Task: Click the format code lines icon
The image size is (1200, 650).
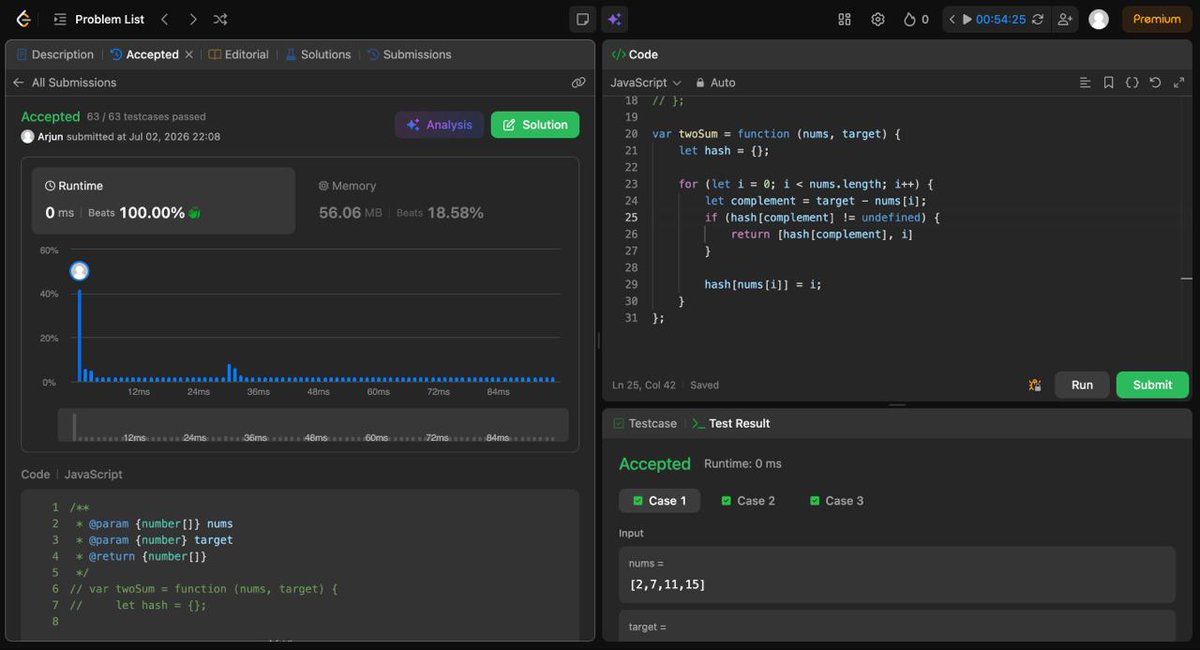Action: point(1085,82)
